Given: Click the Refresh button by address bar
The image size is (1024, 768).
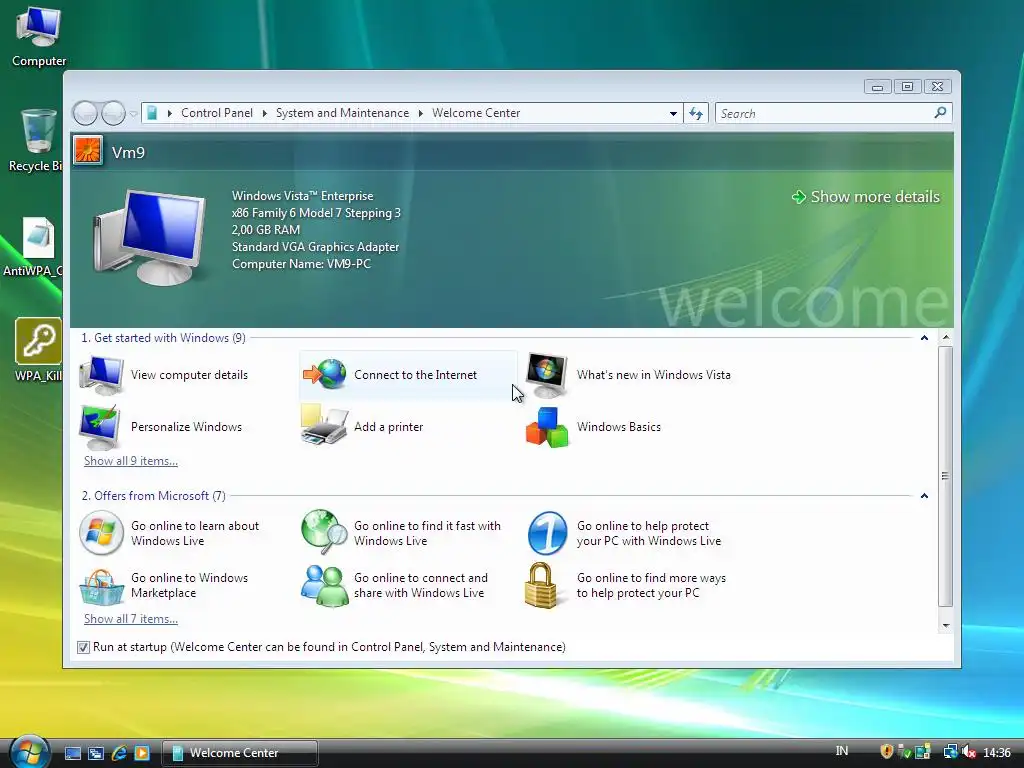Looking at the screenshot, I should tap(696, 114).
